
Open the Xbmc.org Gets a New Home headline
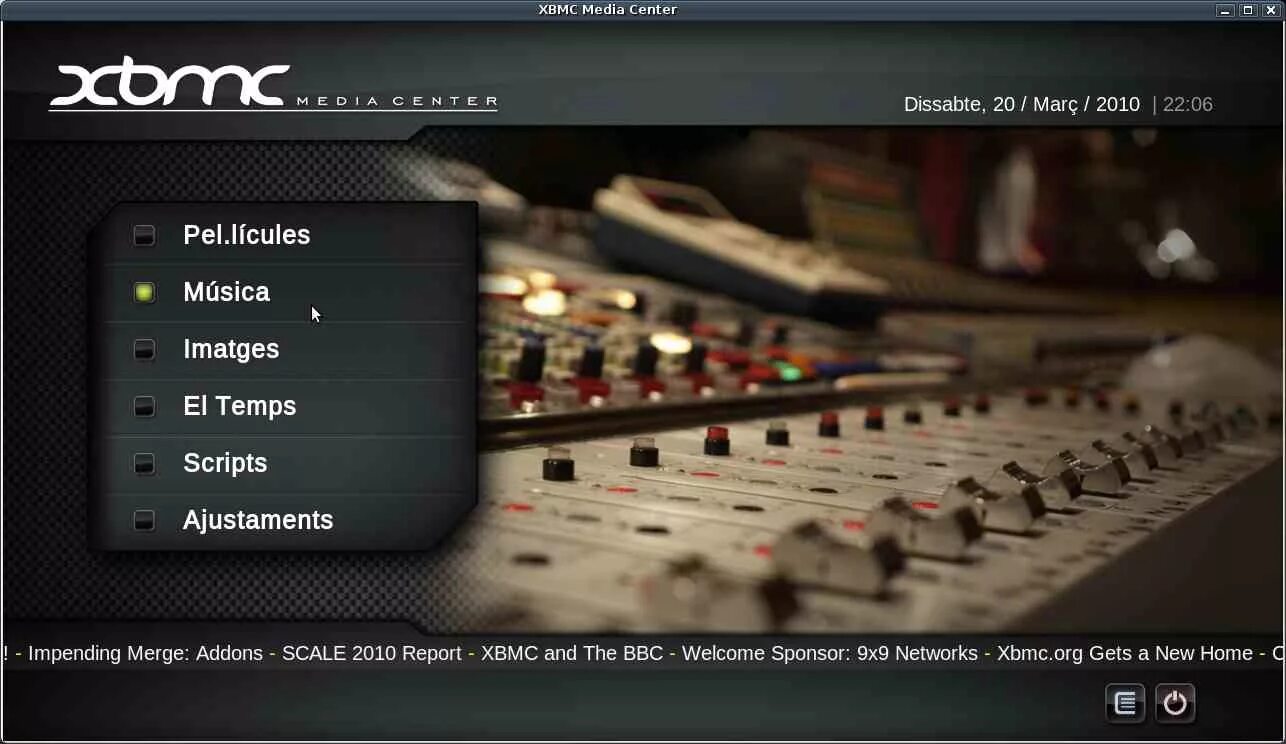[1125, 653]
